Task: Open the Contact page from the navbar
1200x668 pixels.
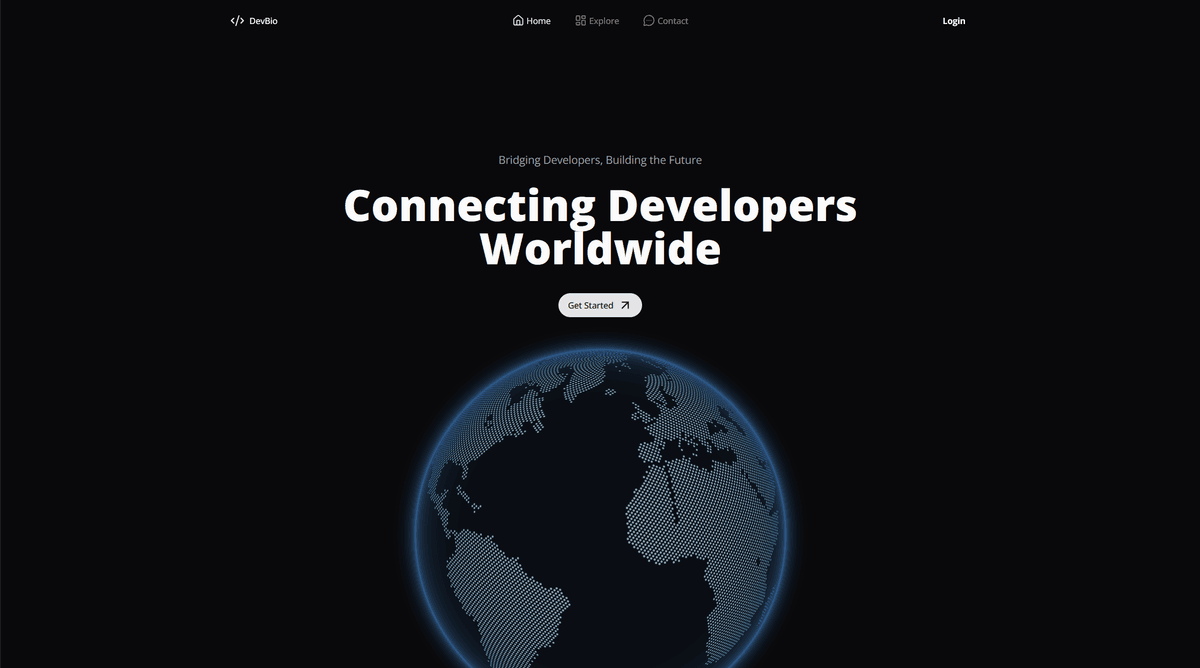Action: coord(671,20)
